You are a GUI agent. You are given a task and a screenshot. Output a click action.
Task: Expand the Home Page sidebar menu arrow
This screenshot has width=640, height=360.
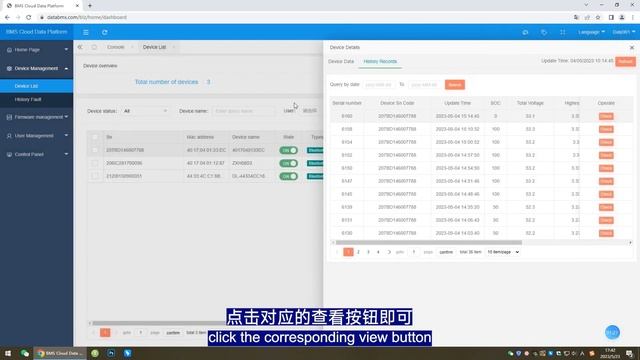[x=66, y=50]
